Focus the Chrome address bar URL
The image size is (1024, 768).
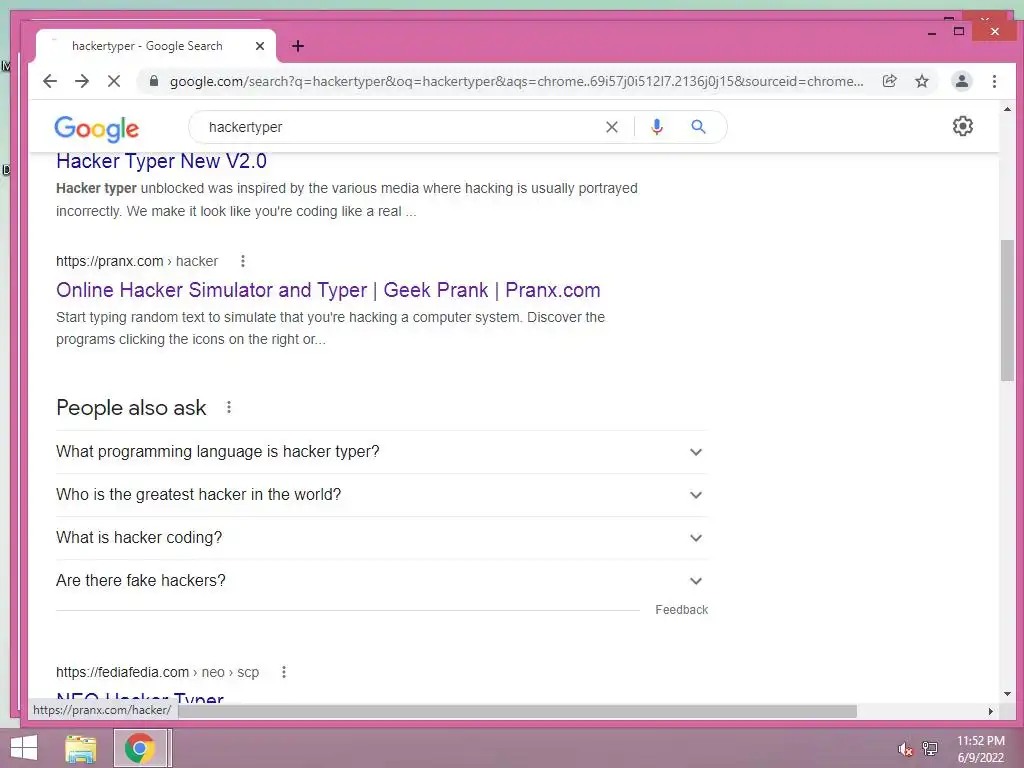click(516, 81)
